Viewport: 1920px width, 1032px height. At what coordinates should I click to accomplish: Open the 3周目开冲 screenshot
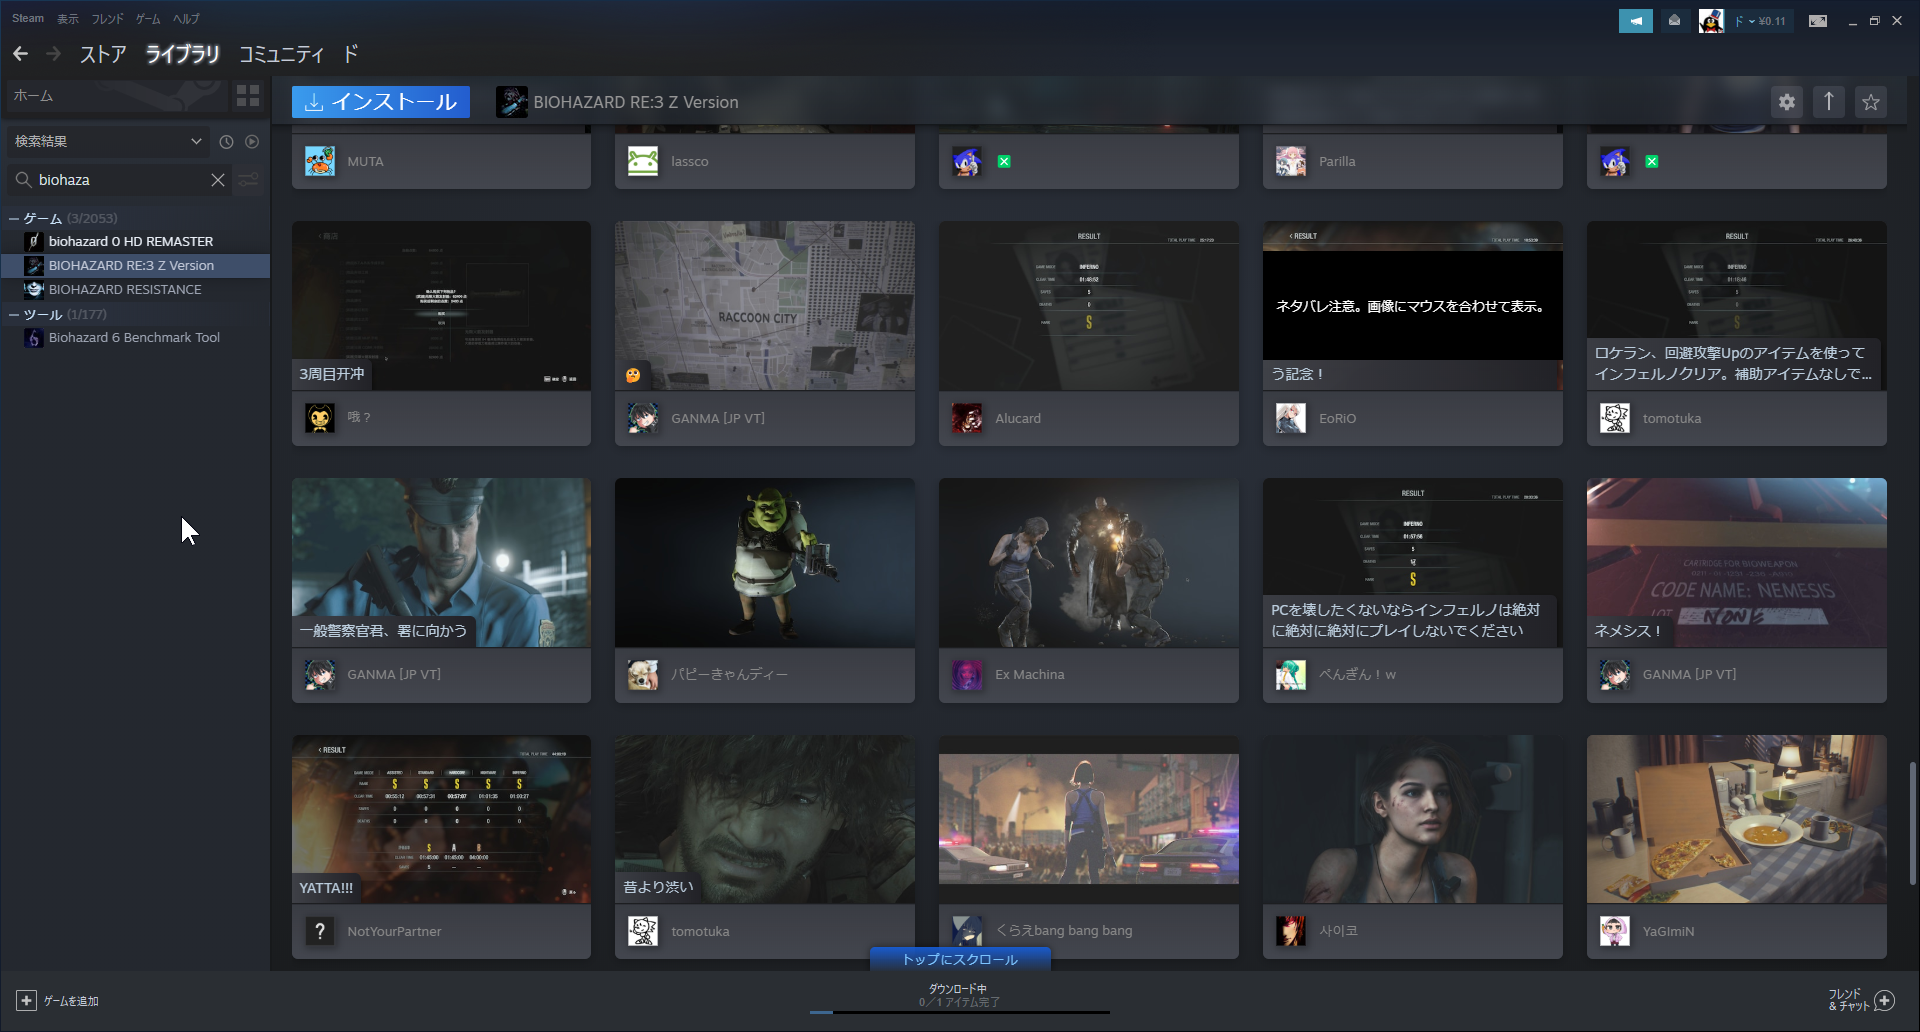pyautogui.click(x=441, y=306)
